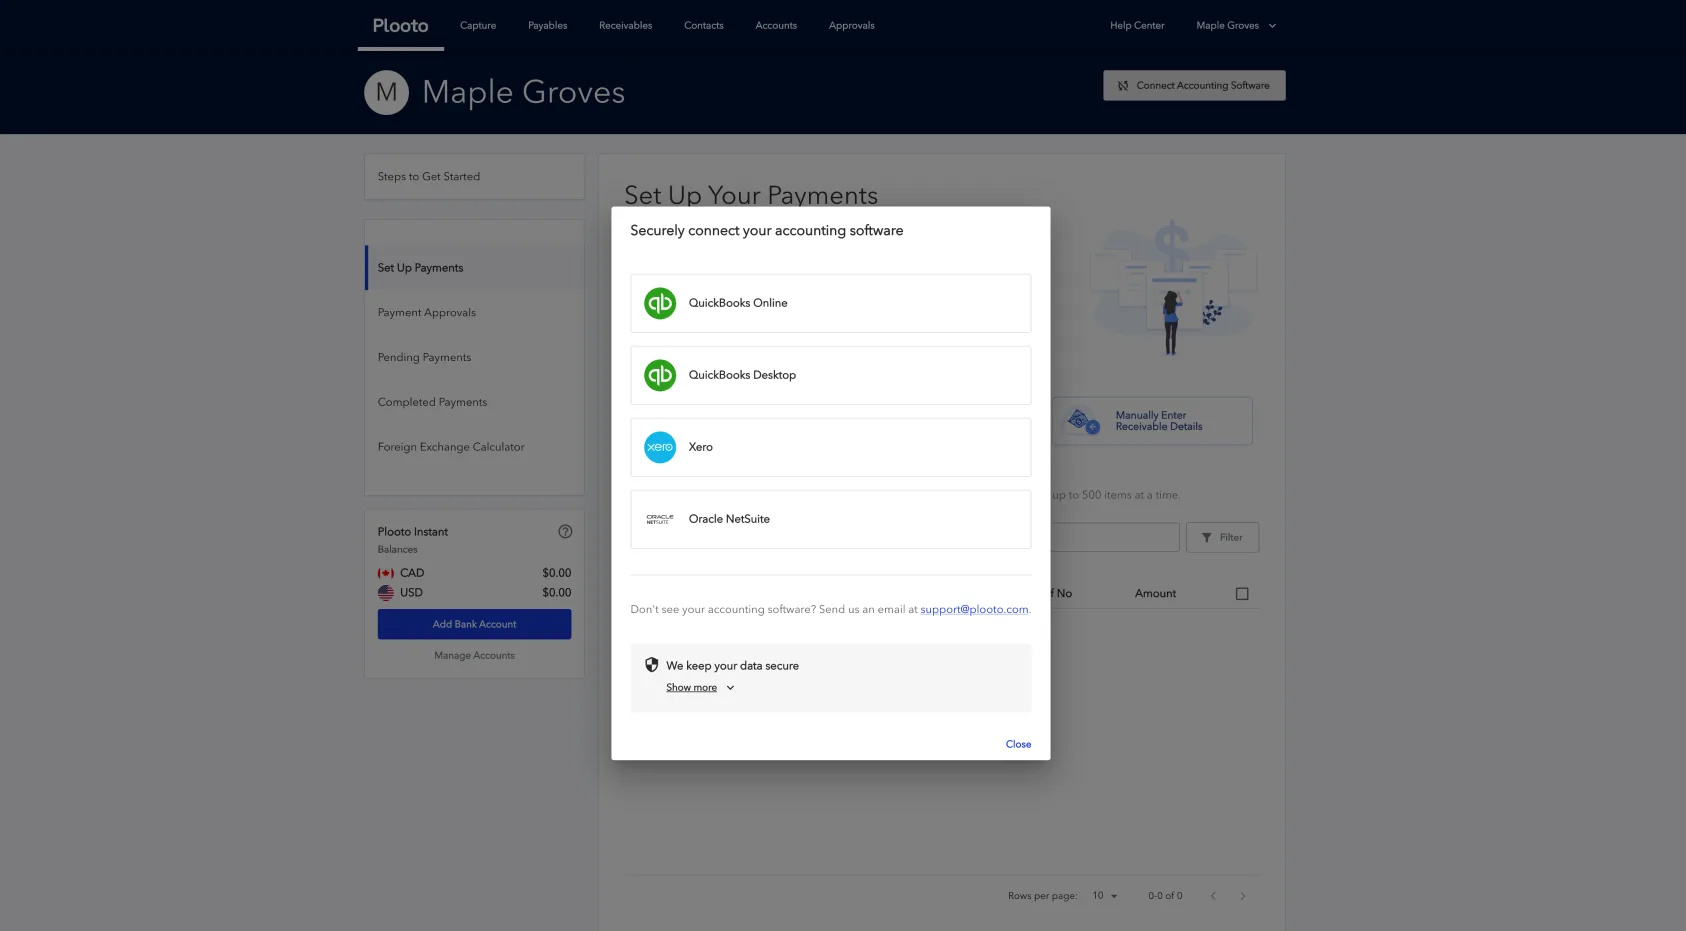Screen dimensions: 1686x931
Task: Click the Amount column header
Action: pos(1155,594)
